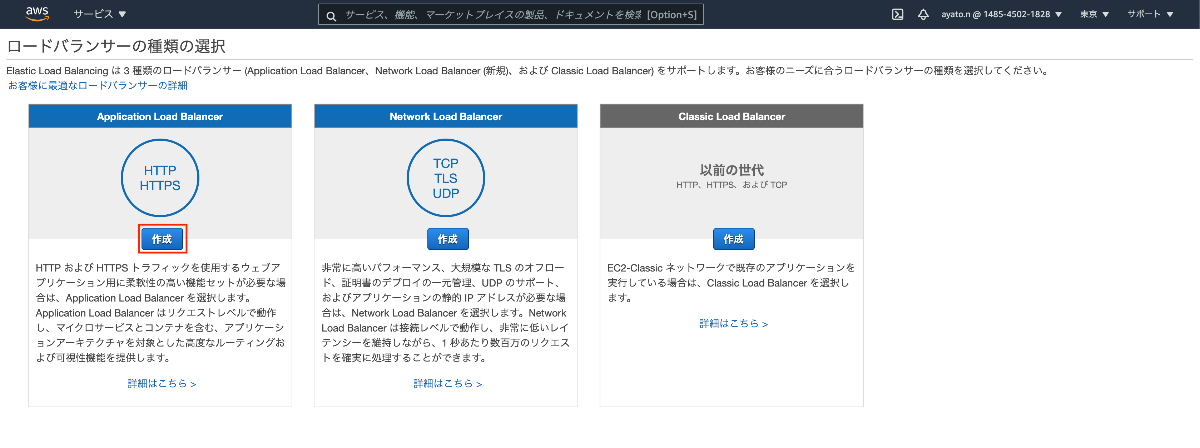Viewport: 1200px width, 448px height.
Task: Click the HTTP、HTTPS、および TCP caption
Action: pyautogui.click(x=732, y=186)
